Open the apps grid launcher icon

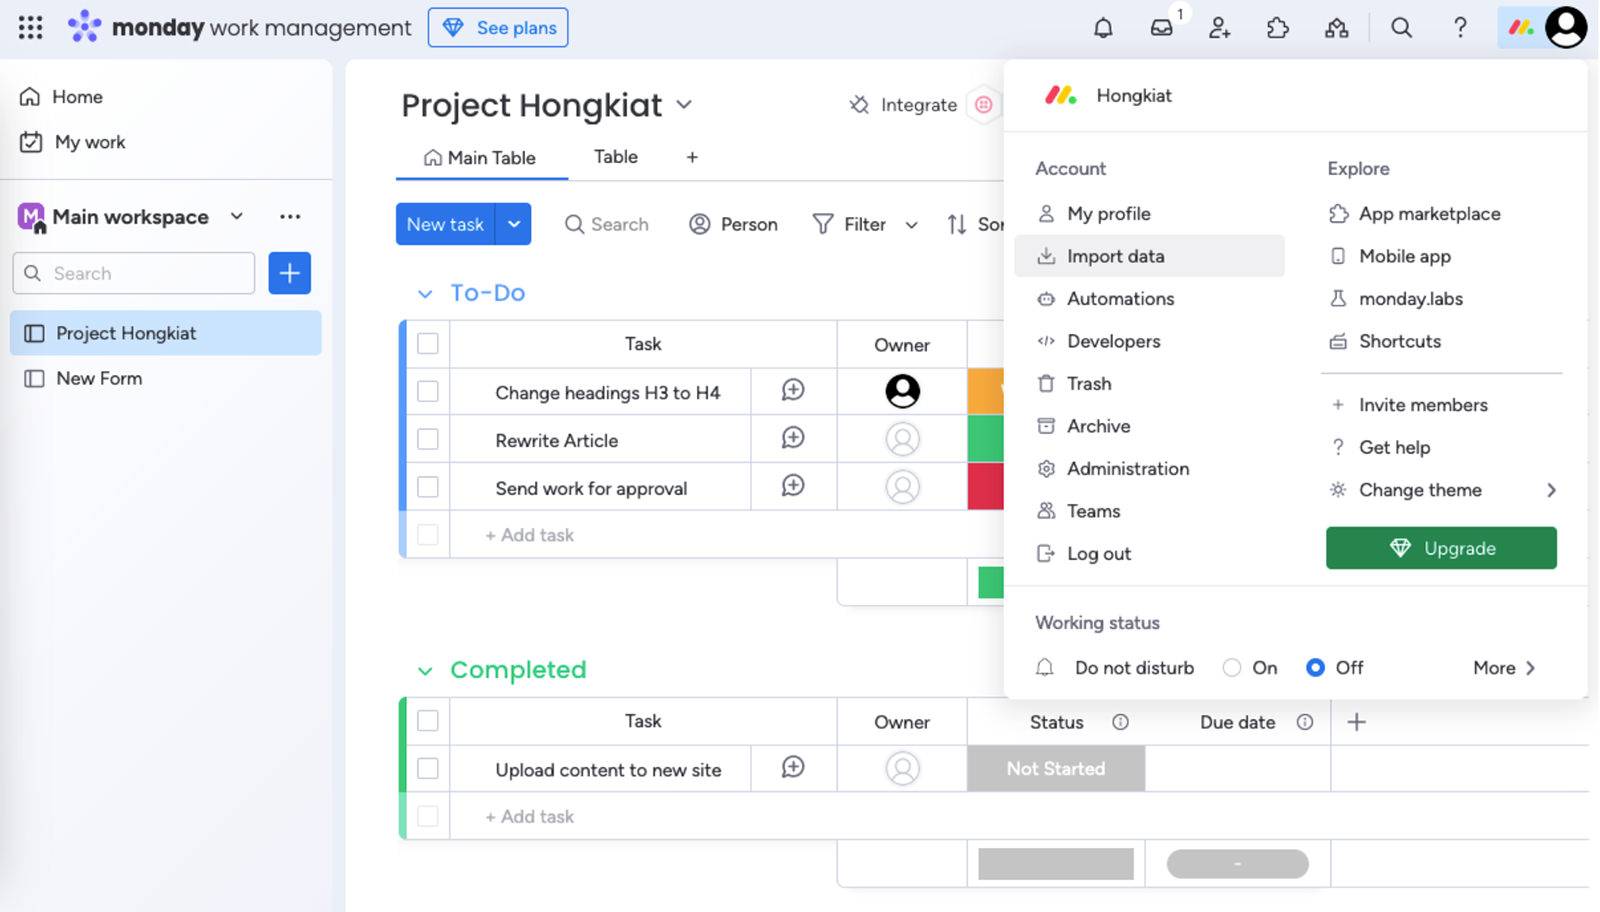(x=31, y=27)
